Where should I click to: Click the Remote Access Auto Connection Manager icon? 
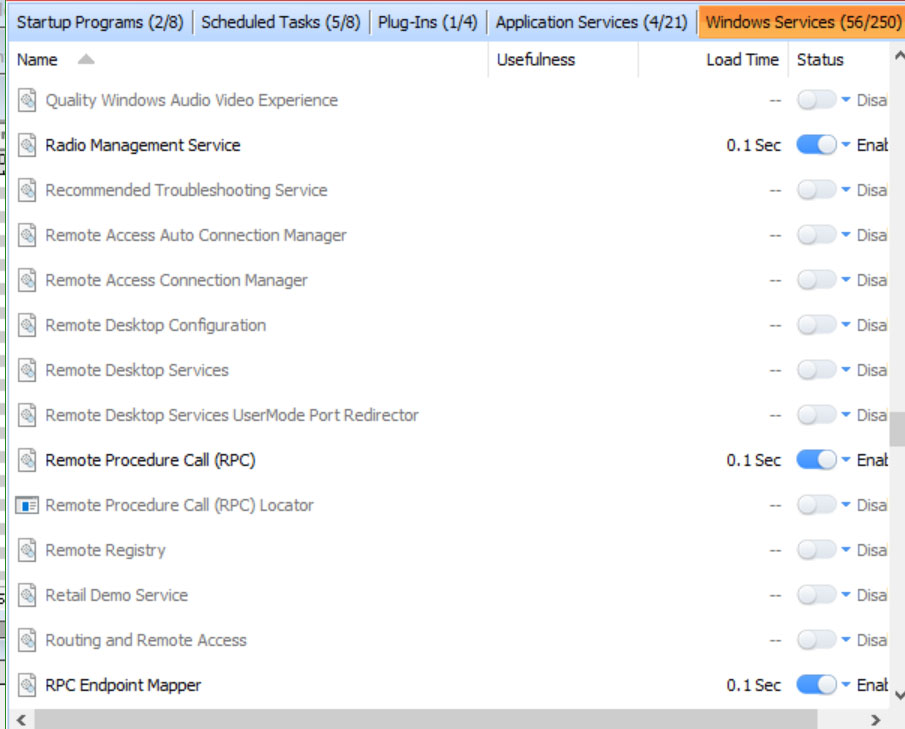pos(27,235)
